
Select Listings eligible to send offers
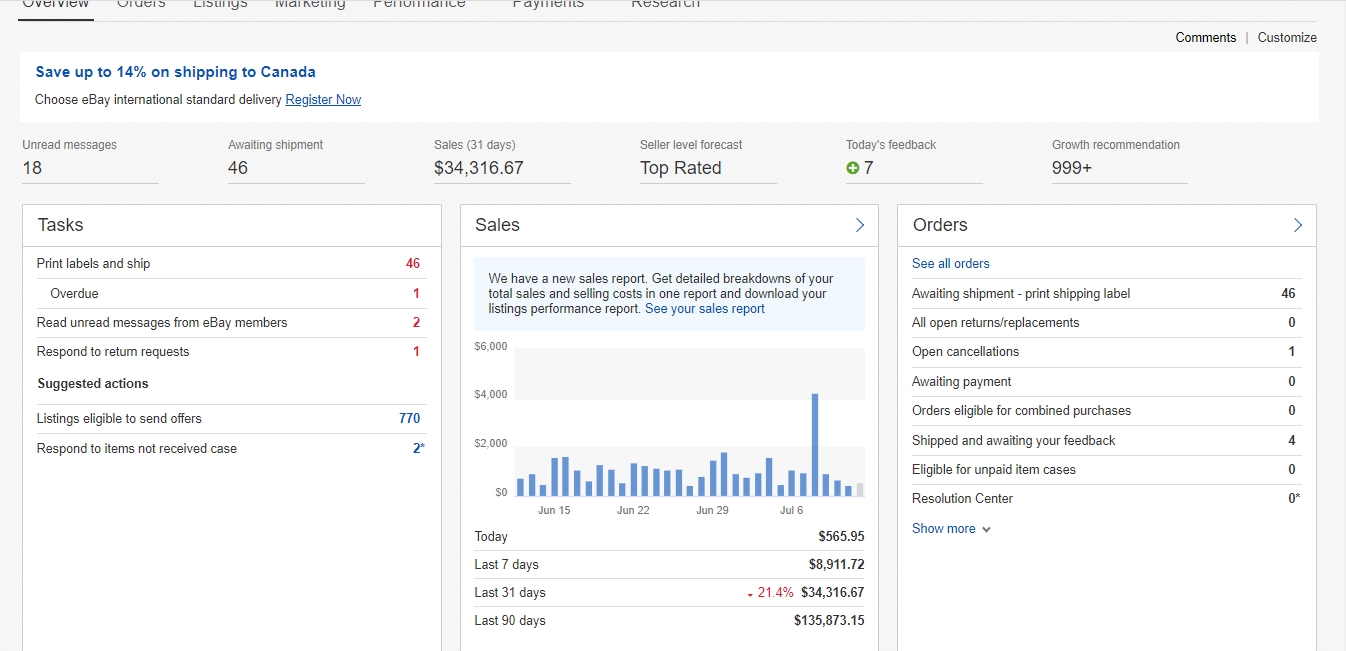point(119,419)
